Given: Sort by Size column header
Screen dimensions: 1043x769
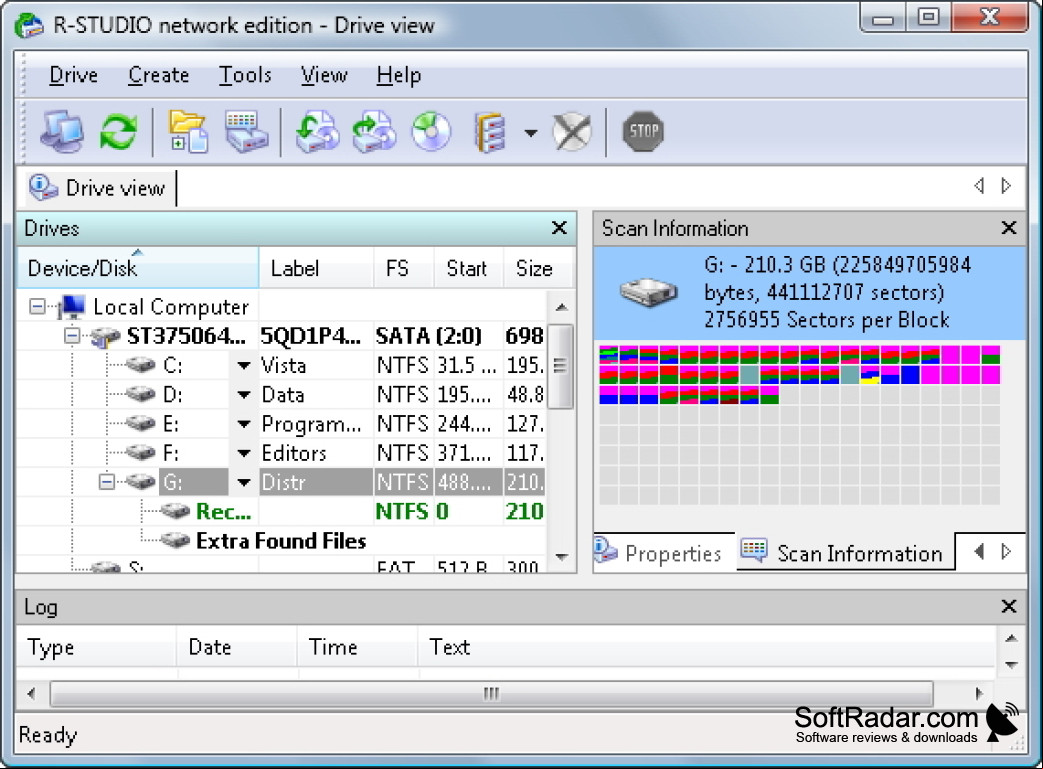Looking at the screenshot, I should [x=538, y=268].
